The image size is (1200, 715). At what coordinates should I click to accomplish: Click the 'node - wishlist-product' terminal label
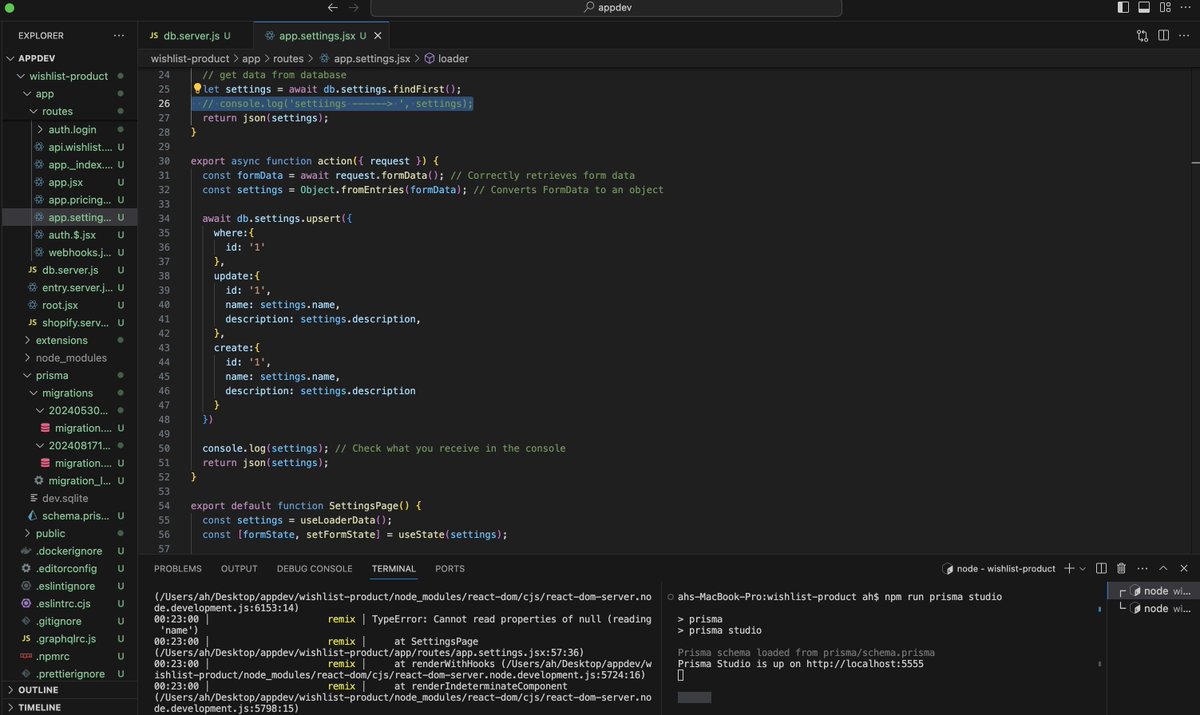(x=999, y=568)
